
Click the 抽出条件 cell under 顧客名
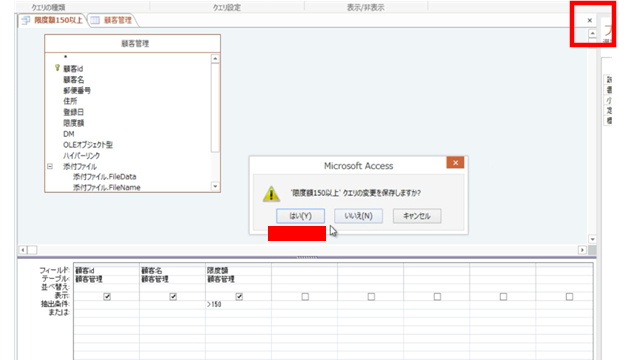(173, 304)
